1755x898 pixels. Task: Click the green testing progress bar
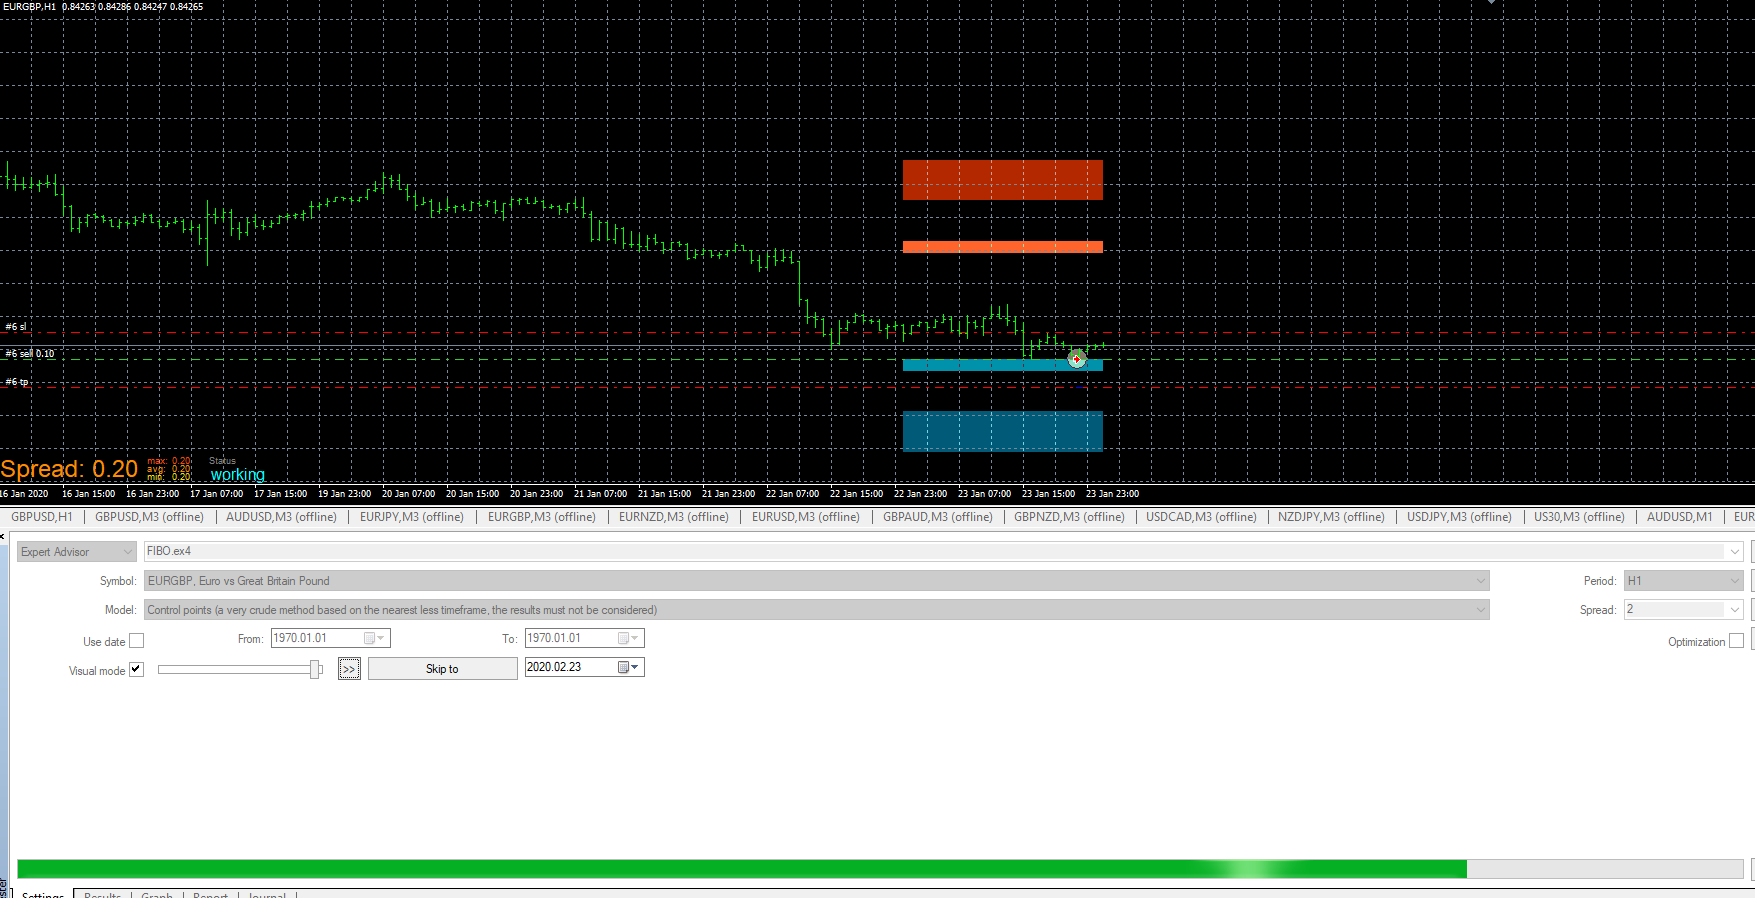(742, 869)
